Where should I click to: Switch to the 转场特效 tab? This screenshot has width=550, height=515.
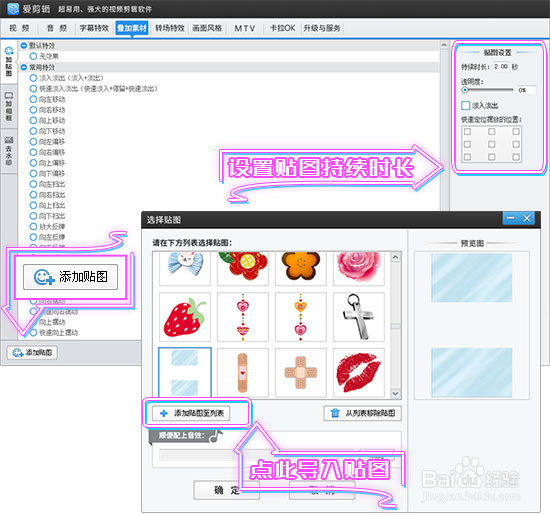pyautogui.click(x=170, y=28)
